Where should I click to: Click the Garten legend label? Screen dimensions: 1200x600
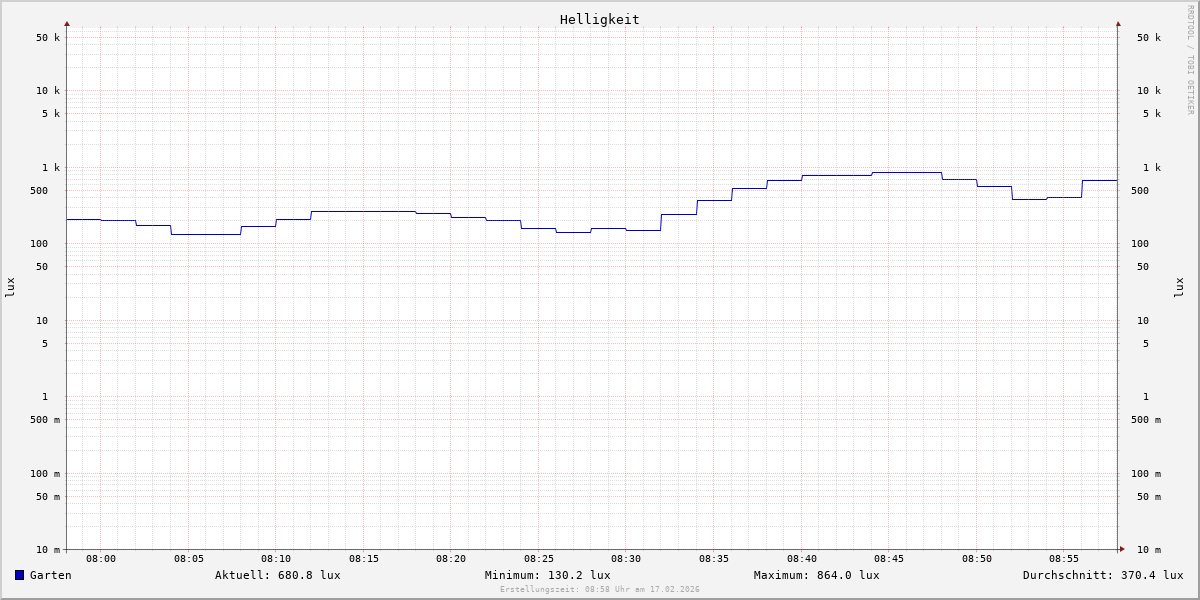click(50, 575)
